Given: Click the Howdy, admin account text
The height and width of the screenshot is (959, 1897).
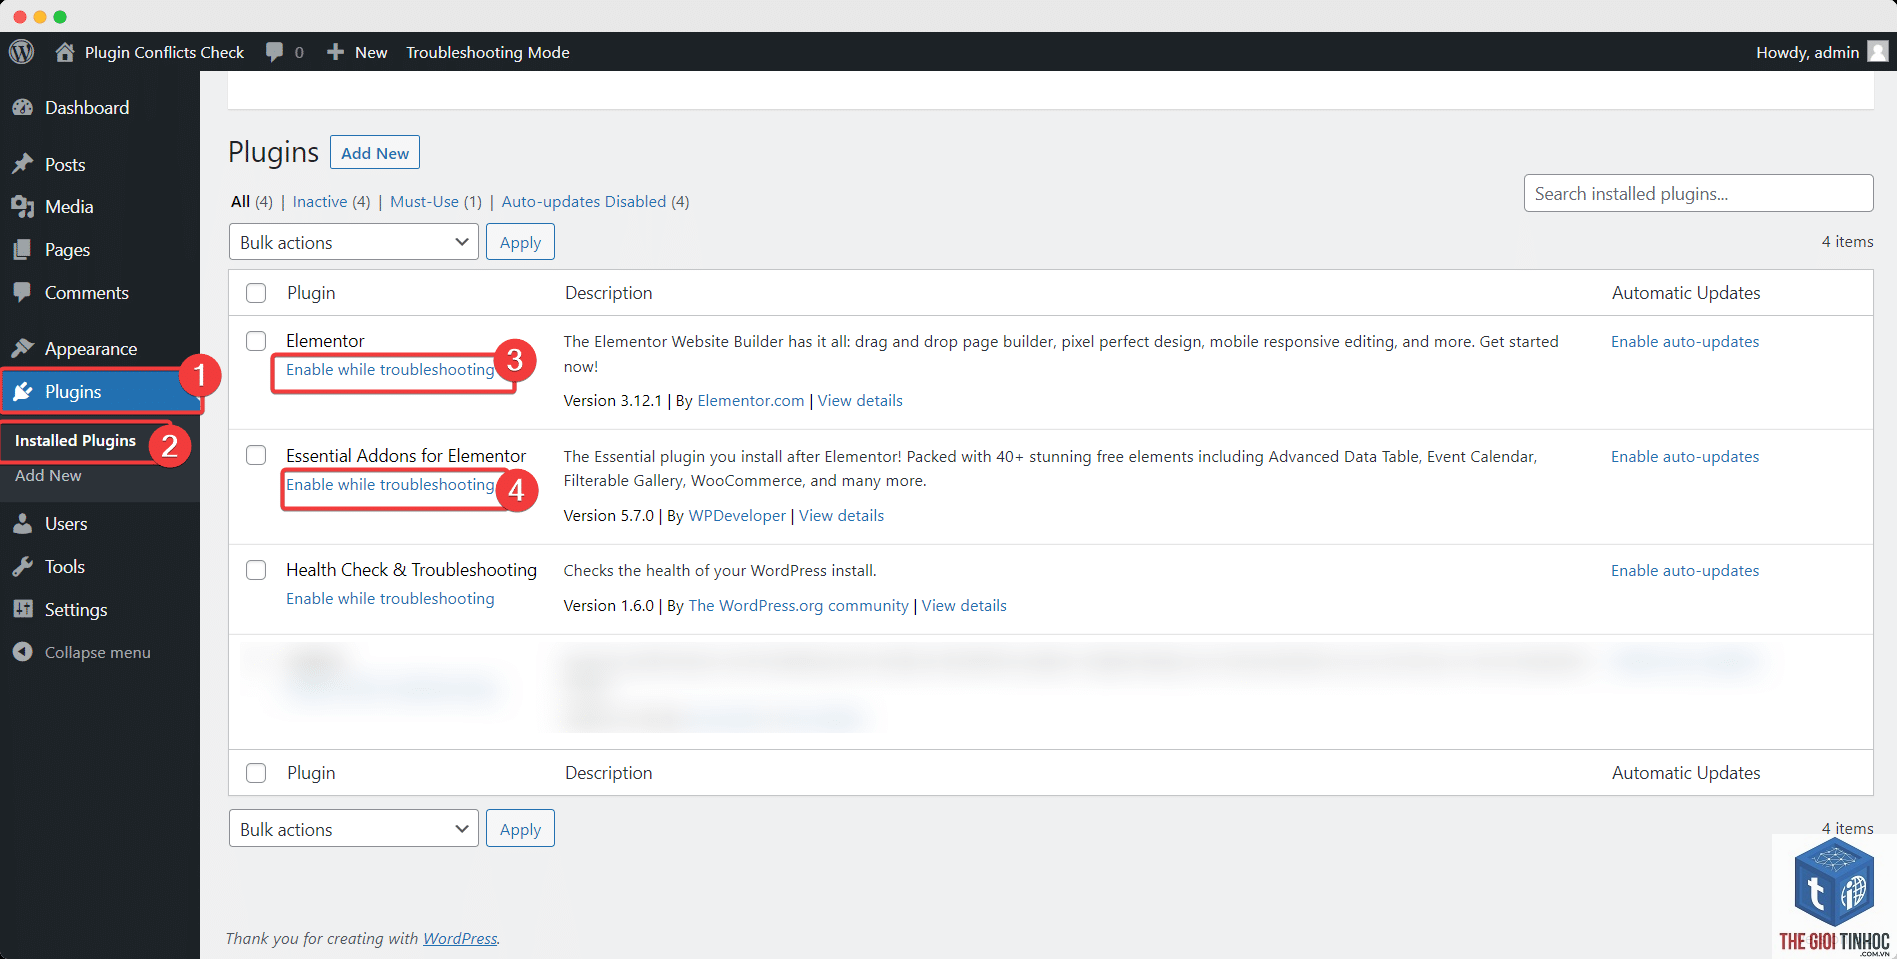Looking at the screenshot, I should click(1808, 52).
